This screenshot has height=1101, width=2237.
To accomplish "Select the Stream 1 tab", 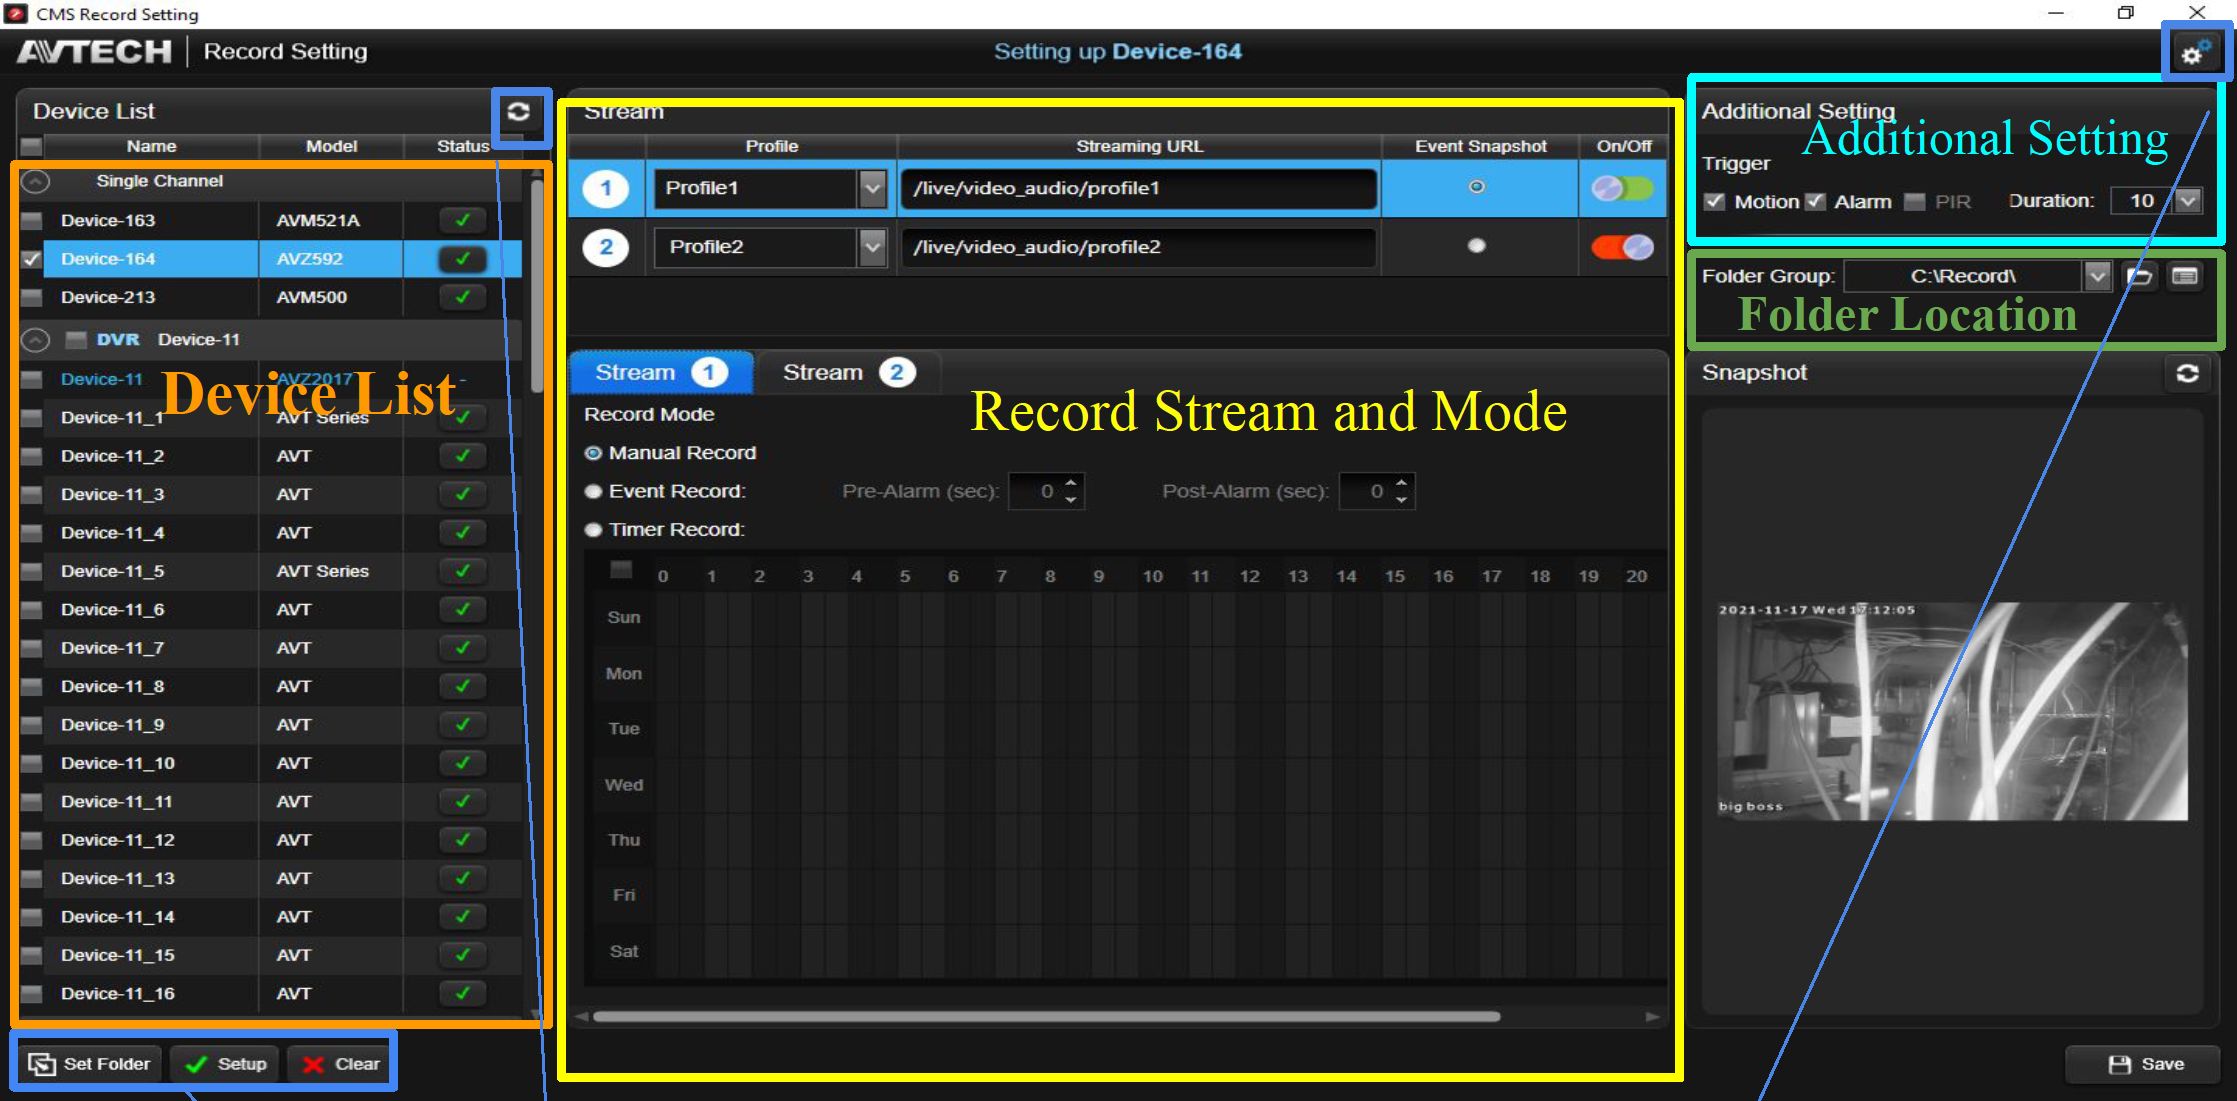I will [x=660, y=373].
